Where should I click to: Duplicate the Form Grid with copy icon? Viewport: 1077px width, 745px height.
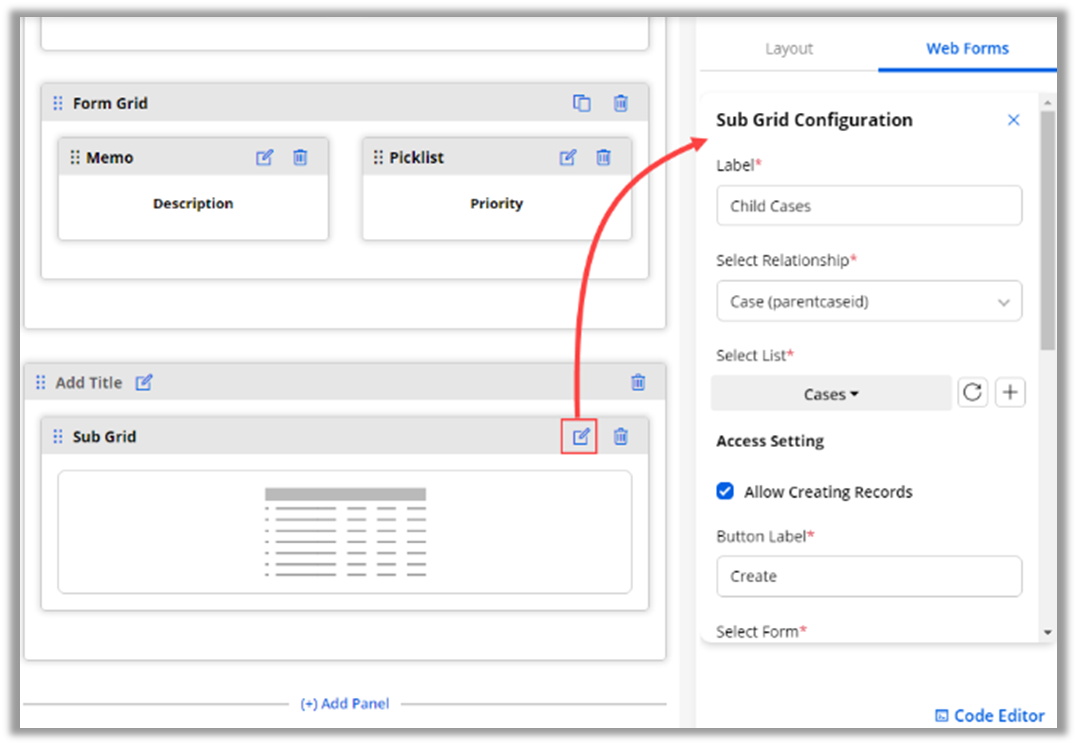click(x=581, y=103)
